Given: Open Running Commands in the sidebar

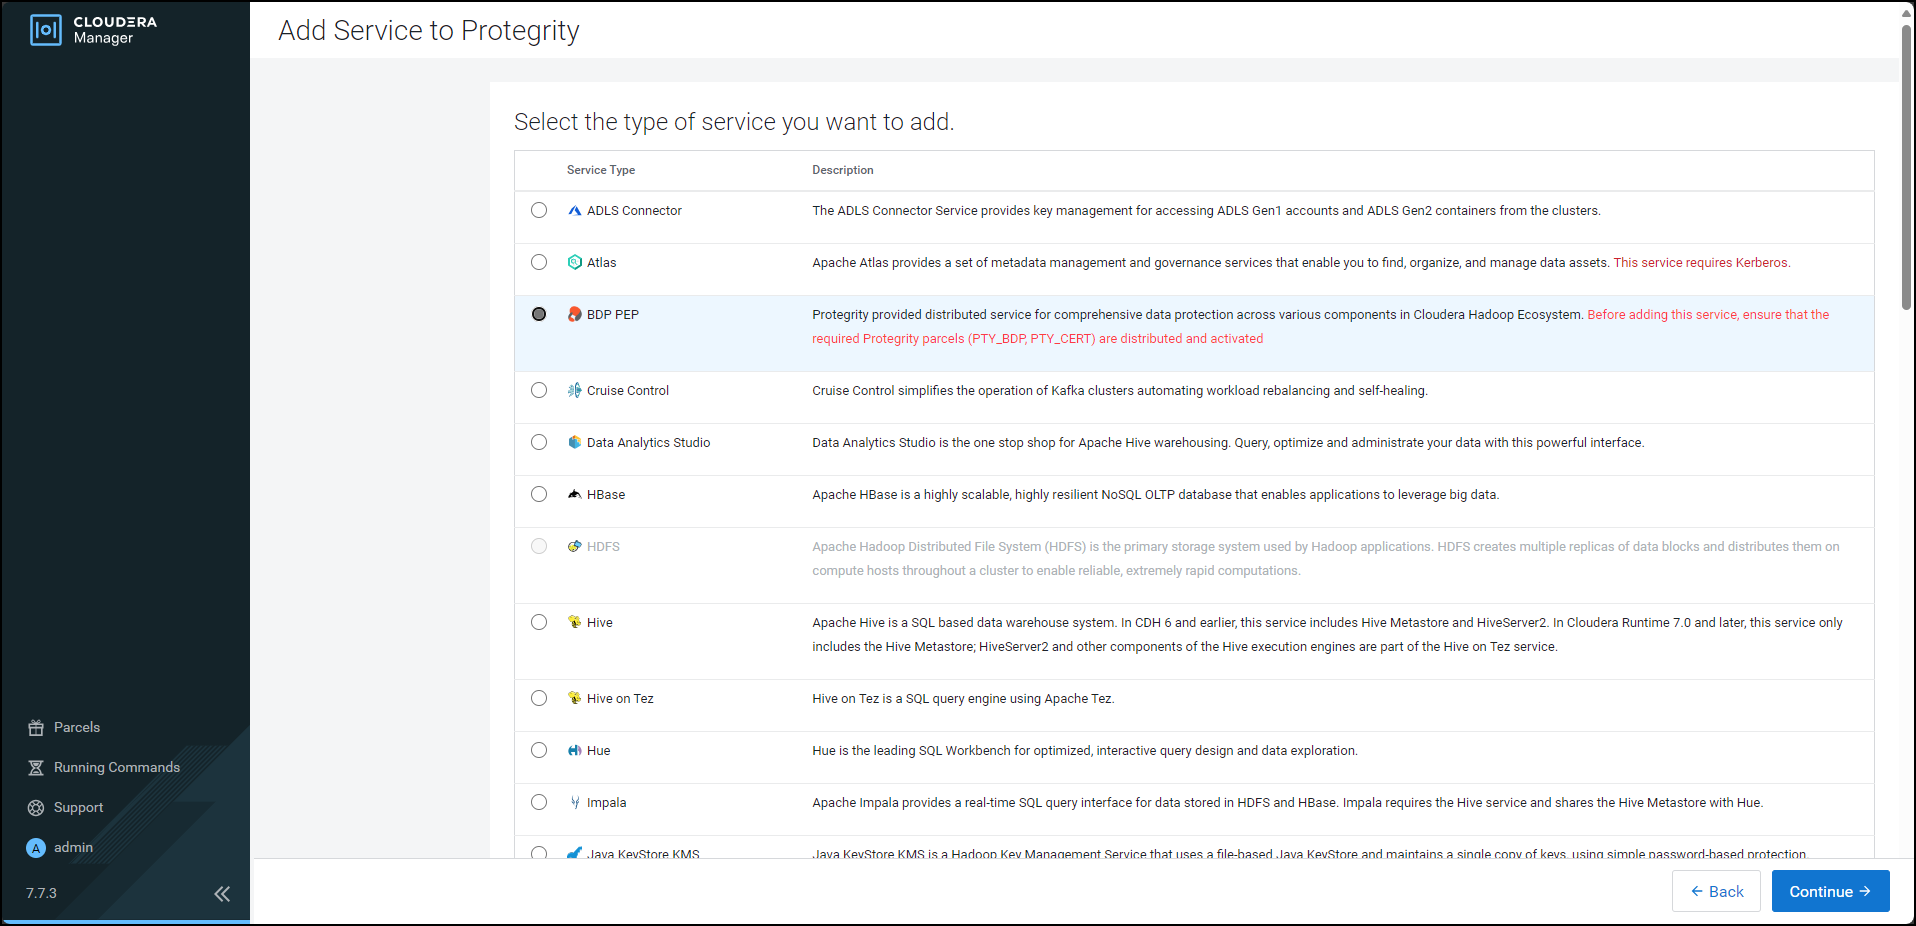Looking at the screenshot, I should (x=116, y=768).
